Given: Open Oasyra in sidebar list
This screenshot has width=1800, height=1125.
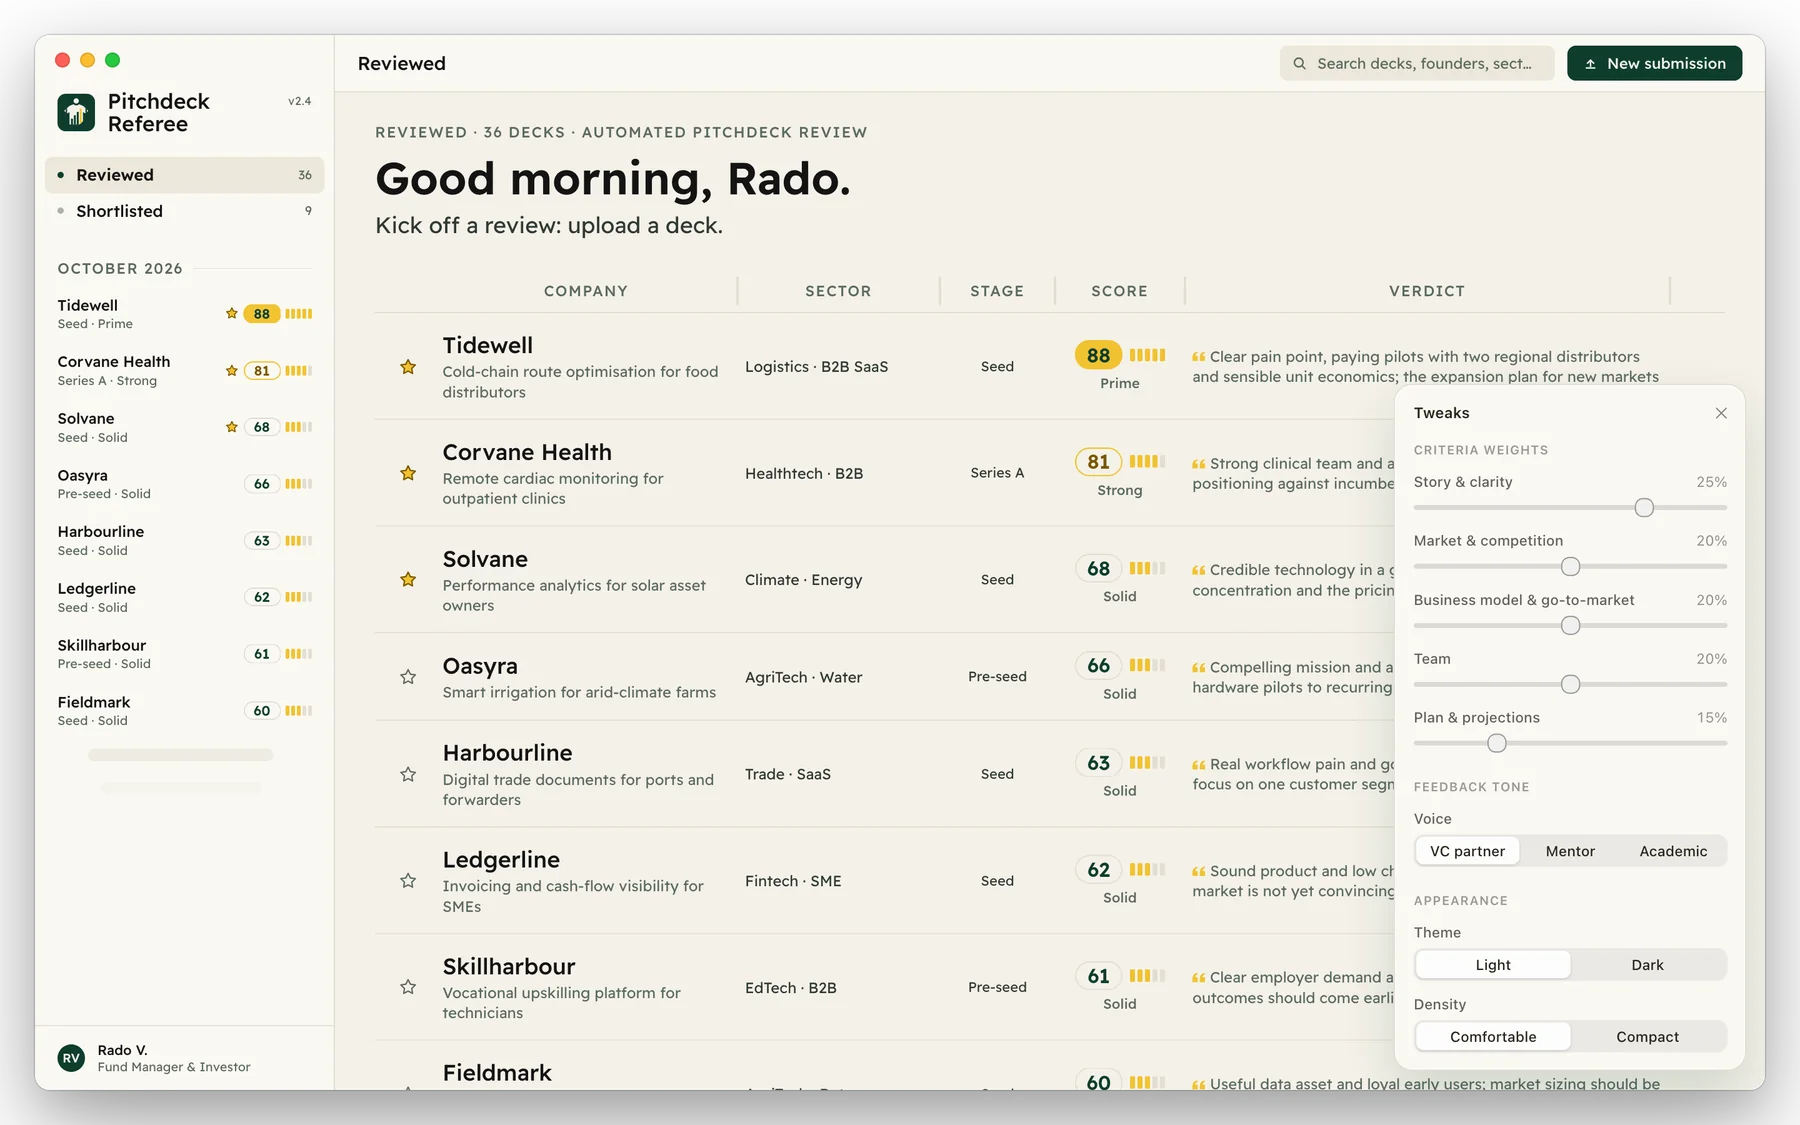Looking at the screenshot, I should [184, 484].
